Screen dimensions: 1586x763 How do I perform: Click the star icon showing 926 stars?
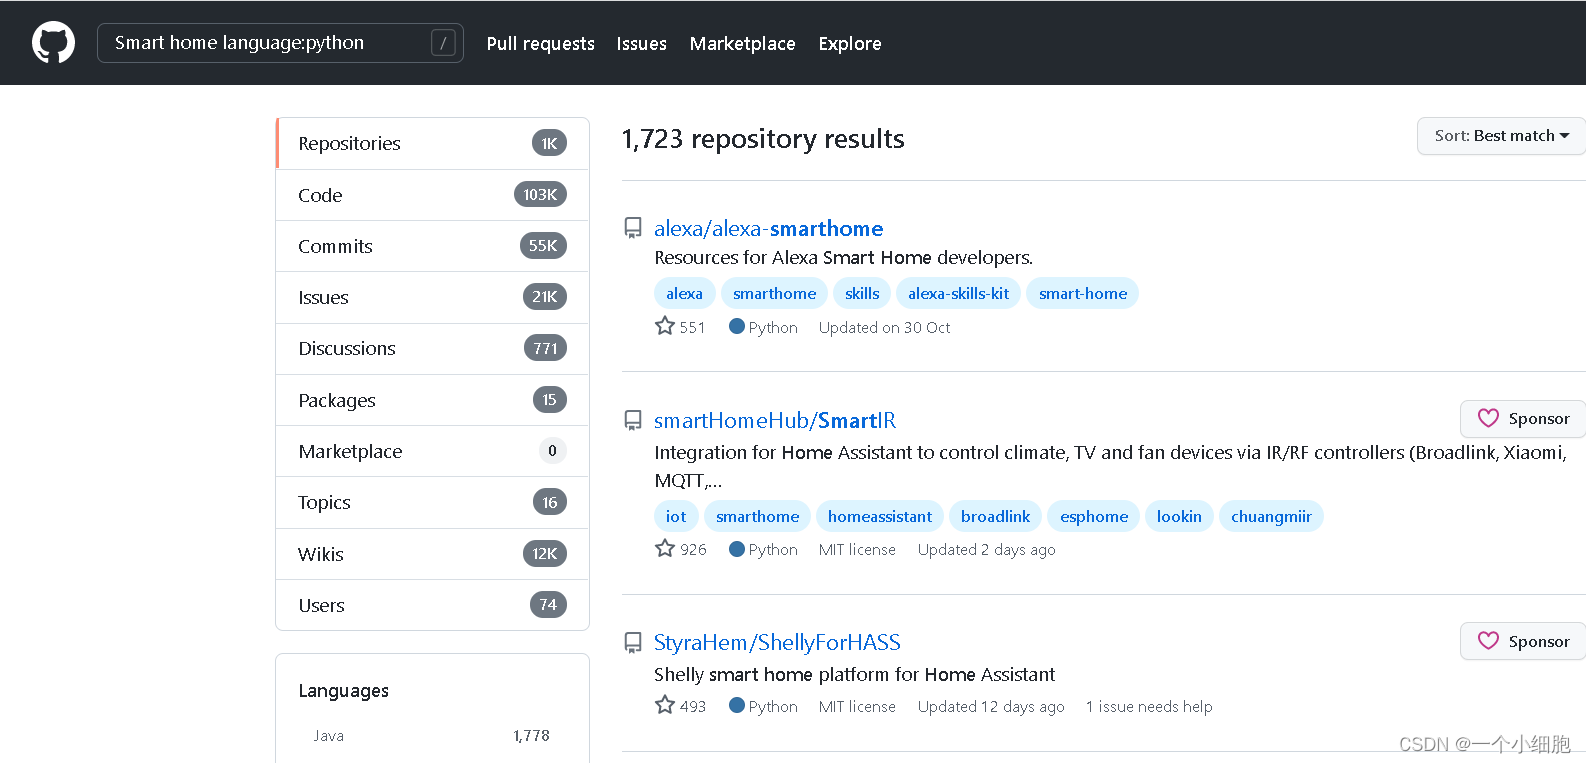point(665,548)
